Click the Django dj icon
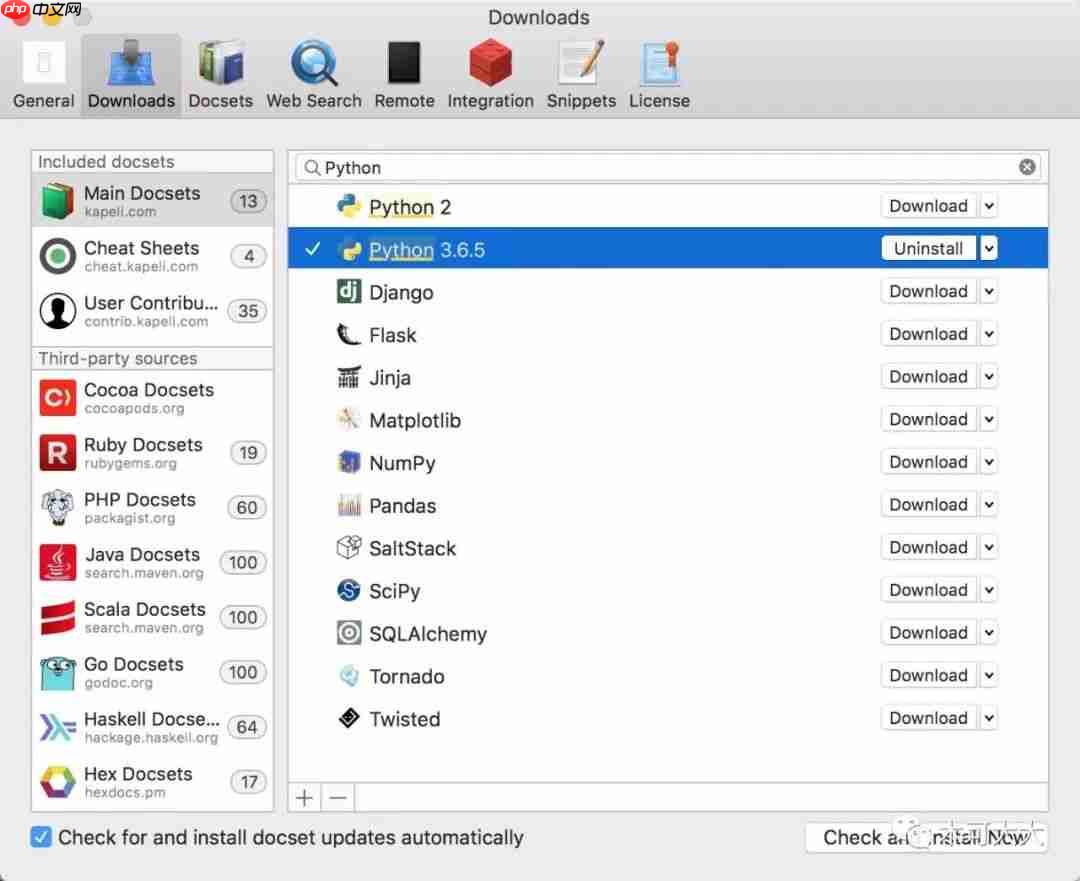The image size is (1080, 881). 349,291
